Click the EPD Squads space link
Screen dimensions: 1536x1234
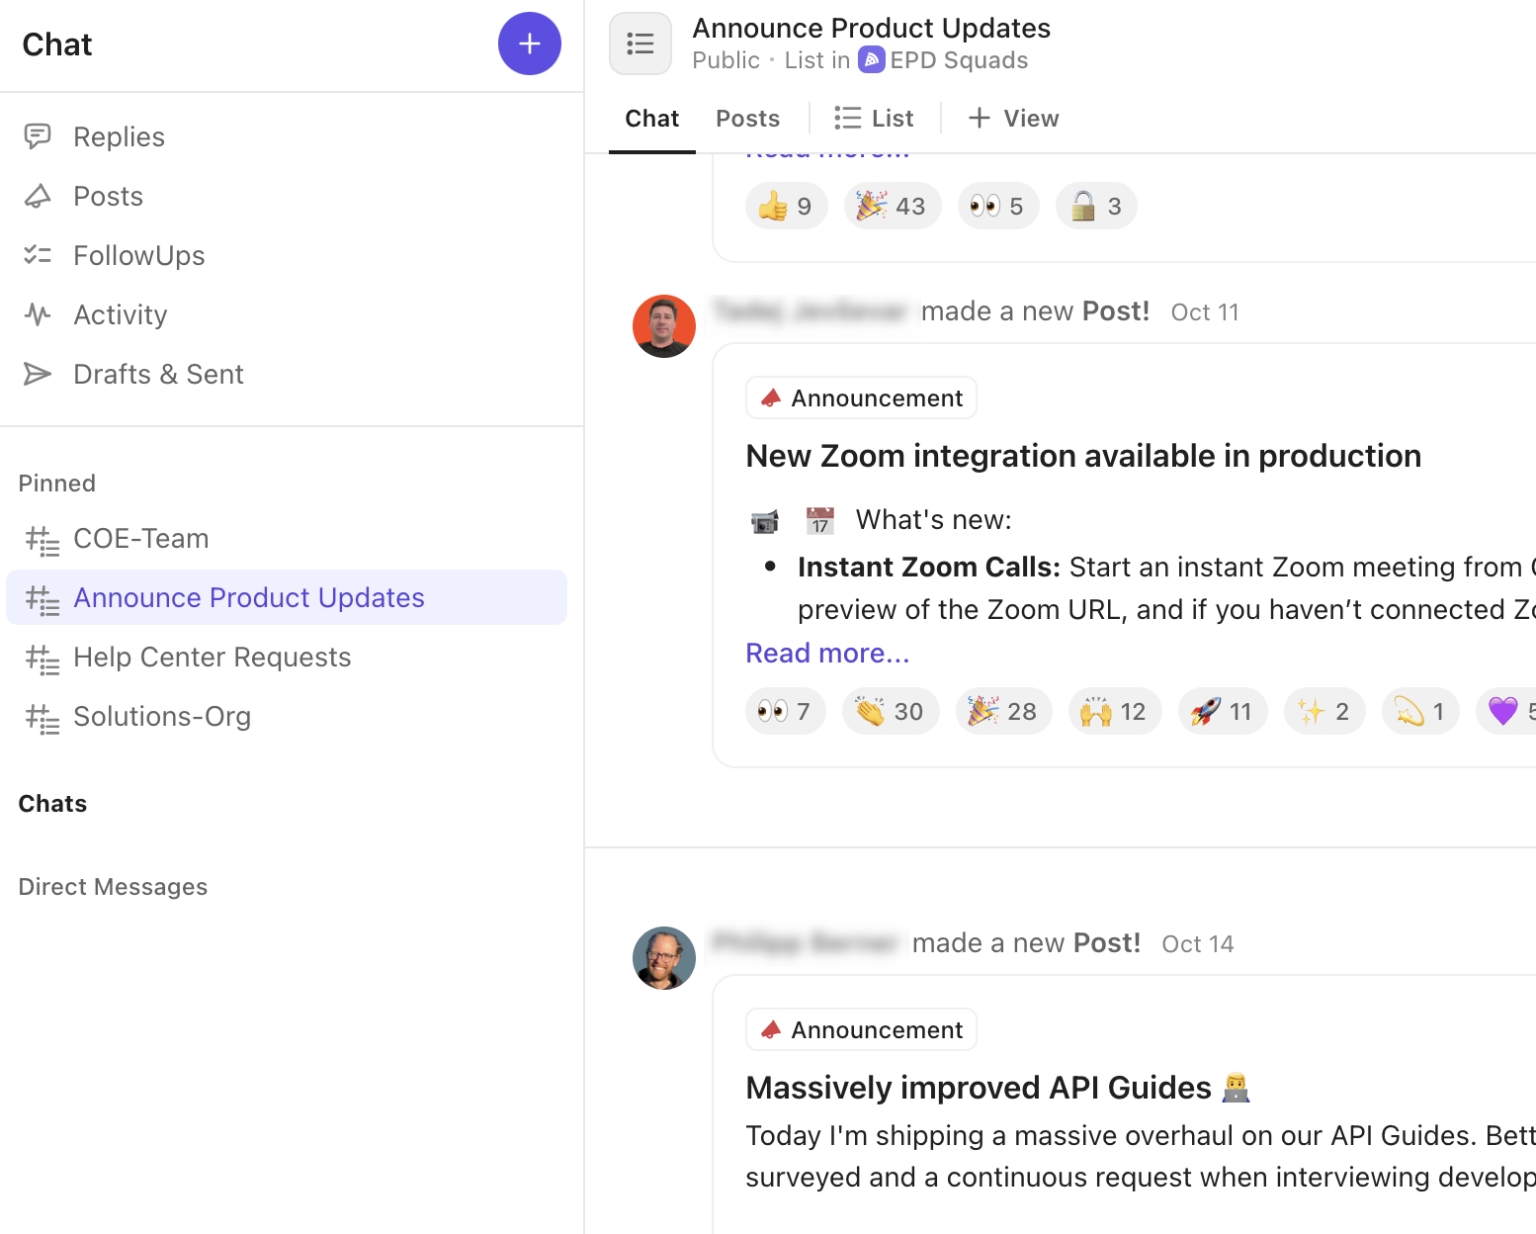click(x=945, y=61)
